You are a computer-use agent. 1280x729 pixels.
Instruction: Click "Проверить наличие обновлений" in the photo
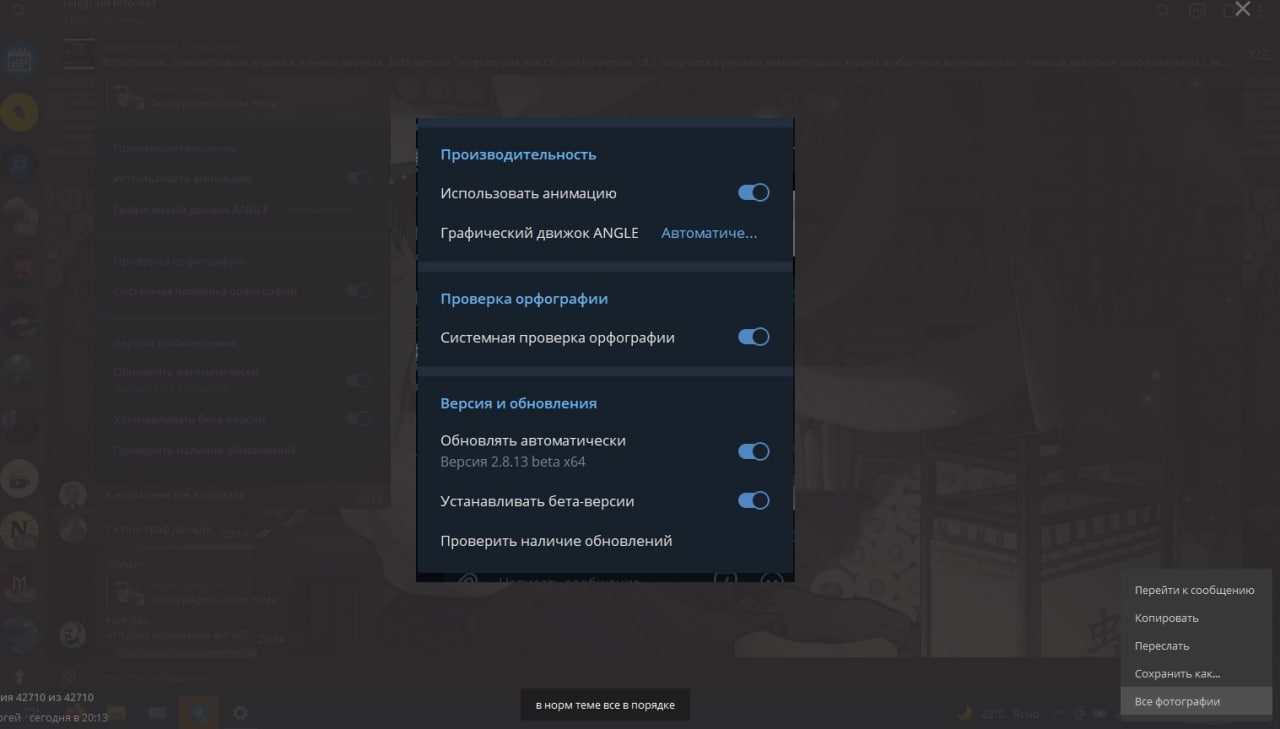[x=556, y=541]
